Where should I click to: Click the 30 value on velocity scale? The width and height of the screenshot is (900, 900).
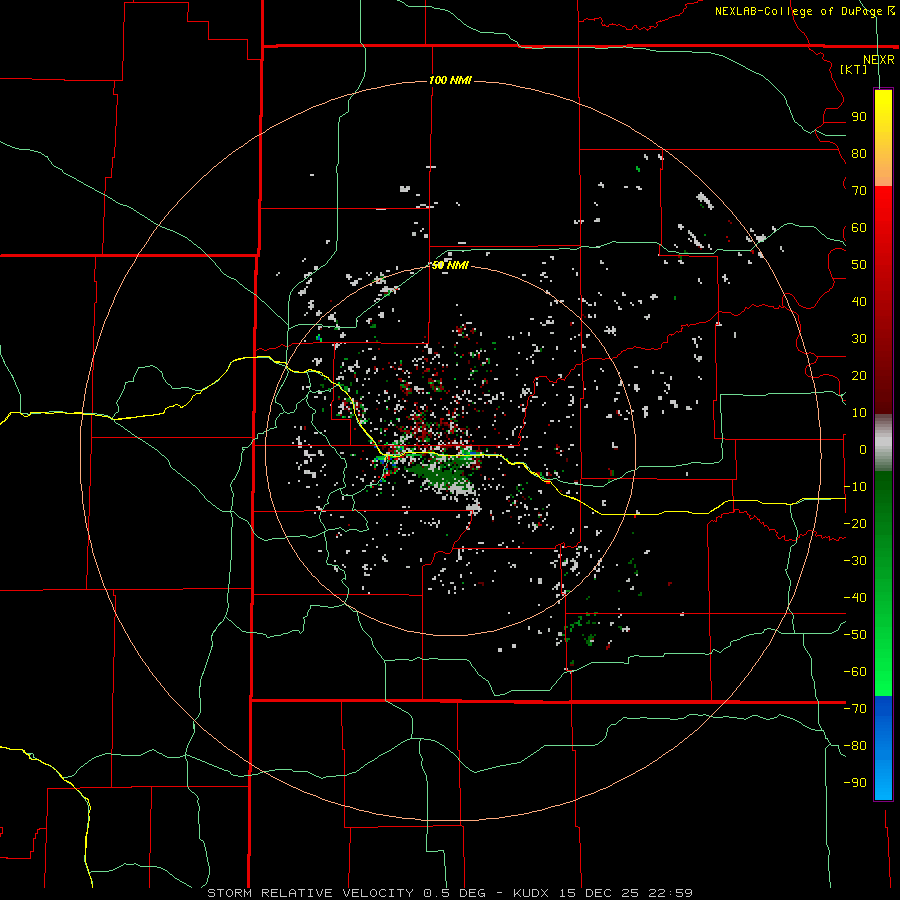coord(859,339)
